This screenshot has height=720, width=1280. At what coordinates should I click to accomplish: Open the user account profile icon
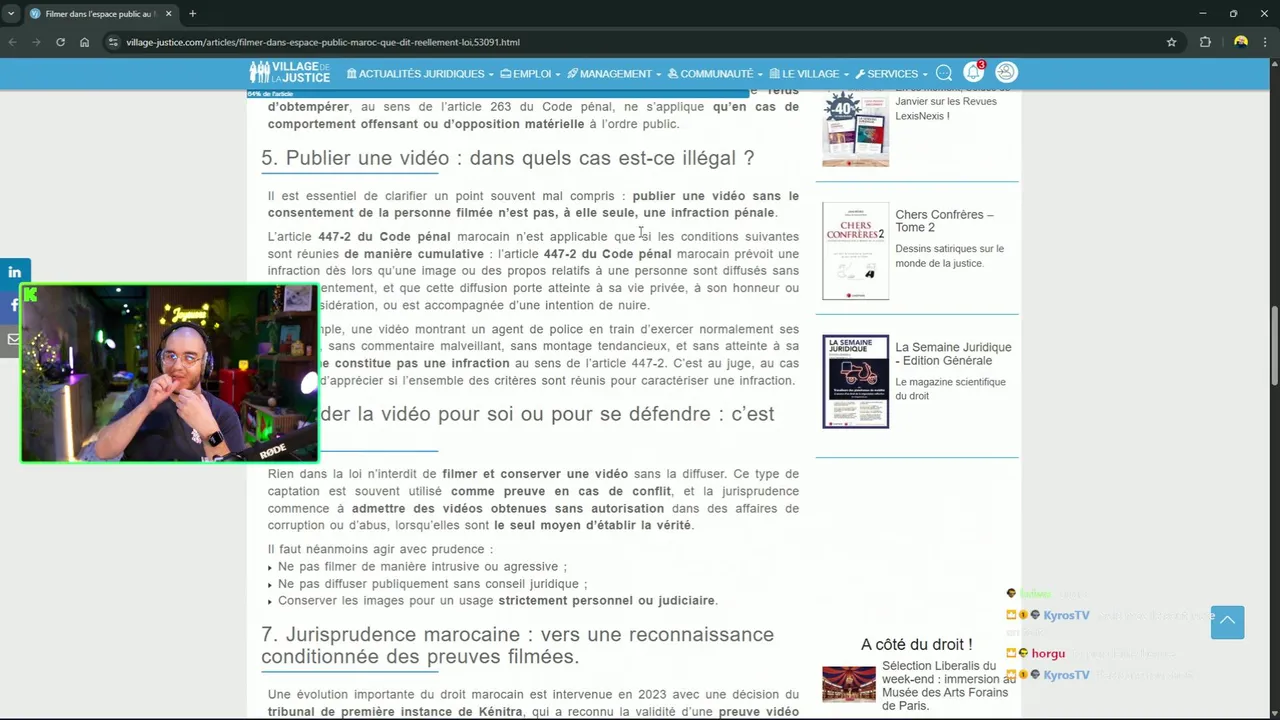click(1006, 72)
